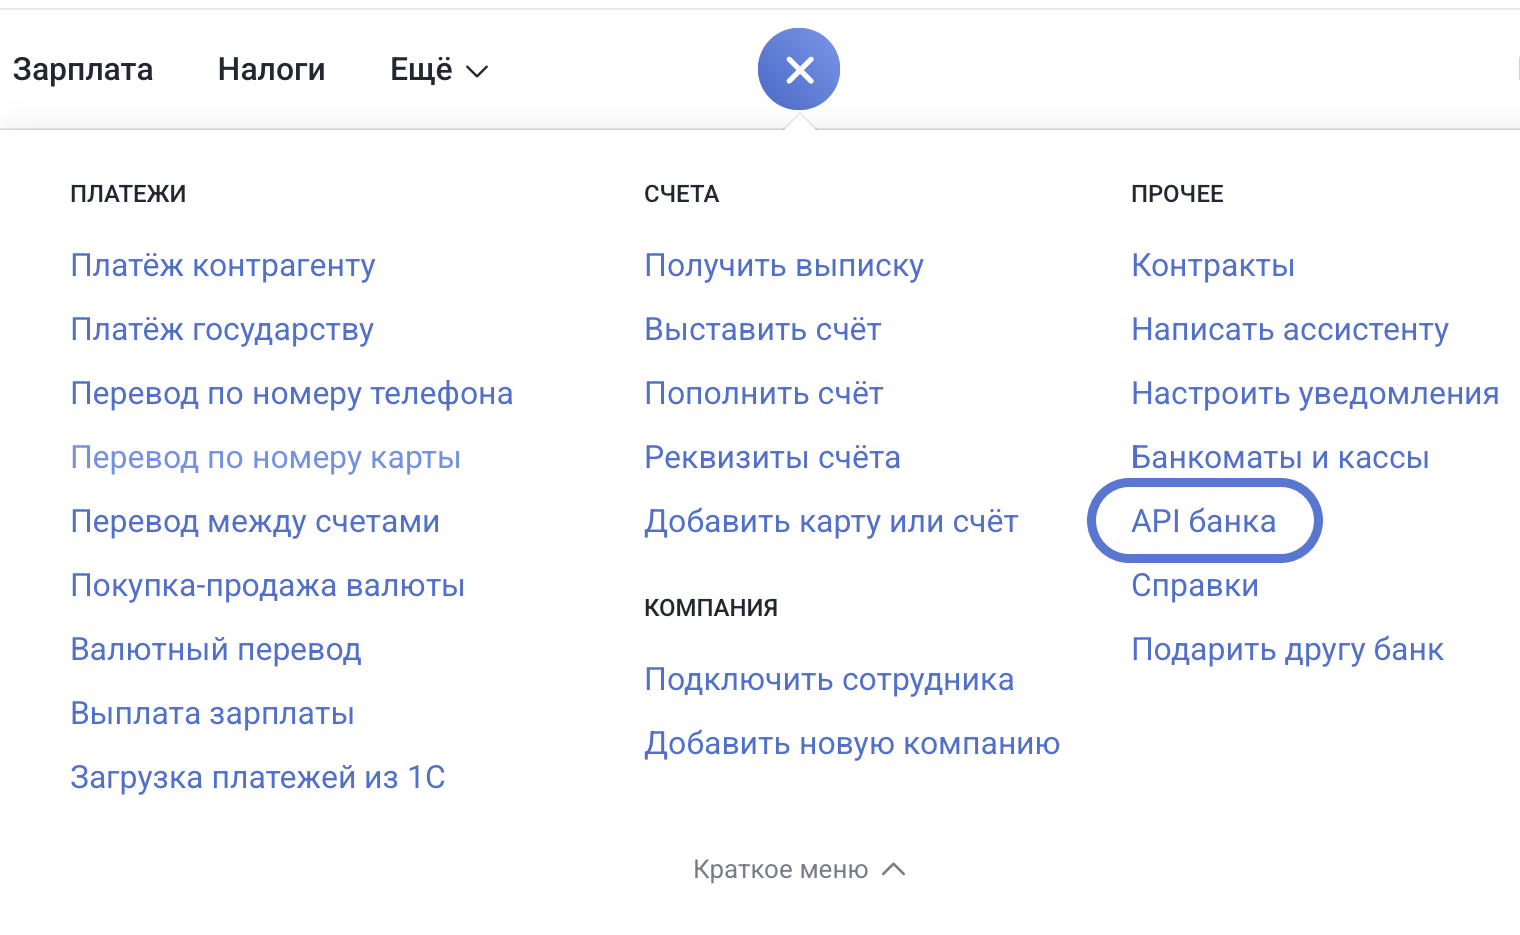
Task: Open Реквизиты счёта
Action: (772, 457)
